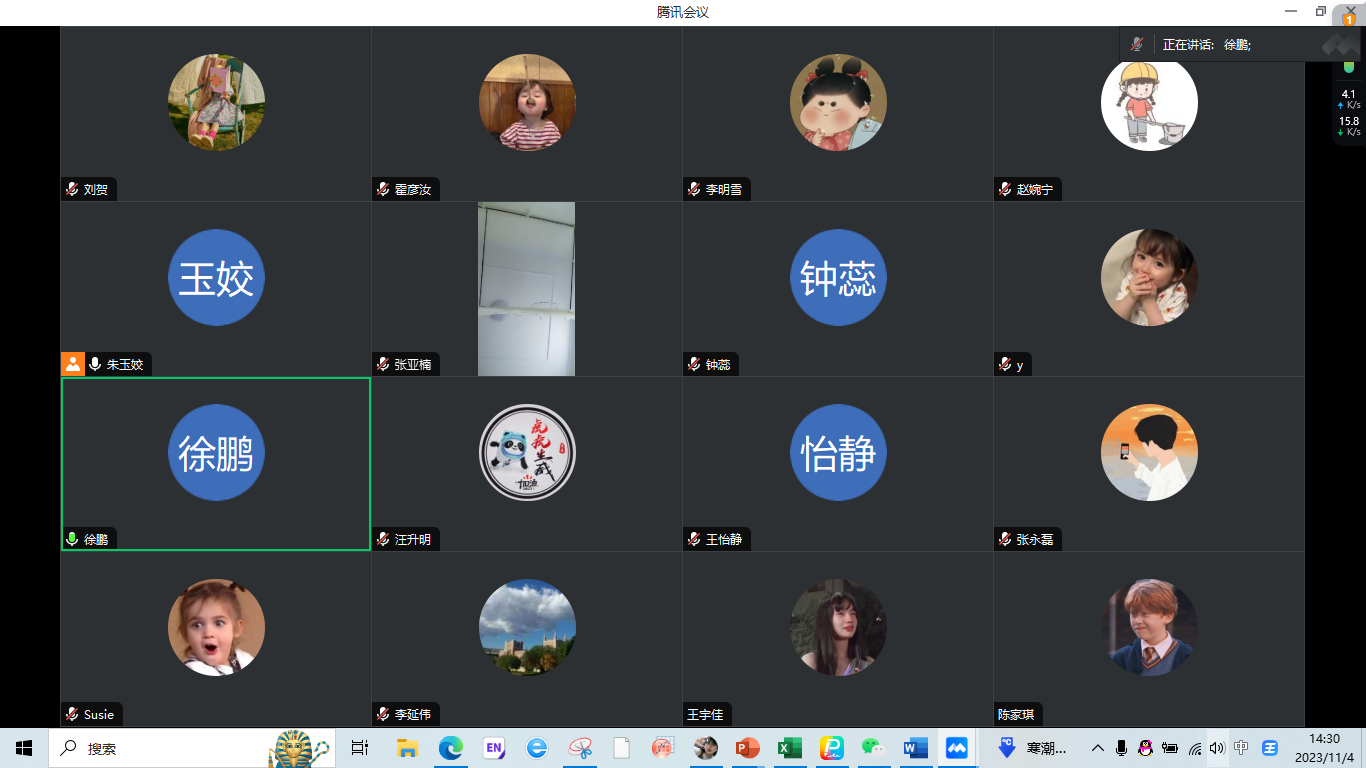The image size is (1366, 768).
Task: Click the 赵婉宁 participant name label
Action: point(1034,189)
